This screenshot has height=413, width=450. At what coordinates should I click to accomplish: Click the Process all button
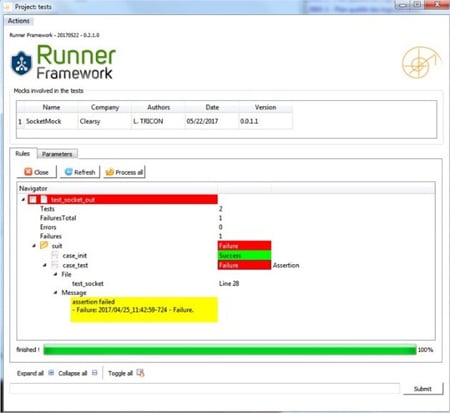coord(124,172)
